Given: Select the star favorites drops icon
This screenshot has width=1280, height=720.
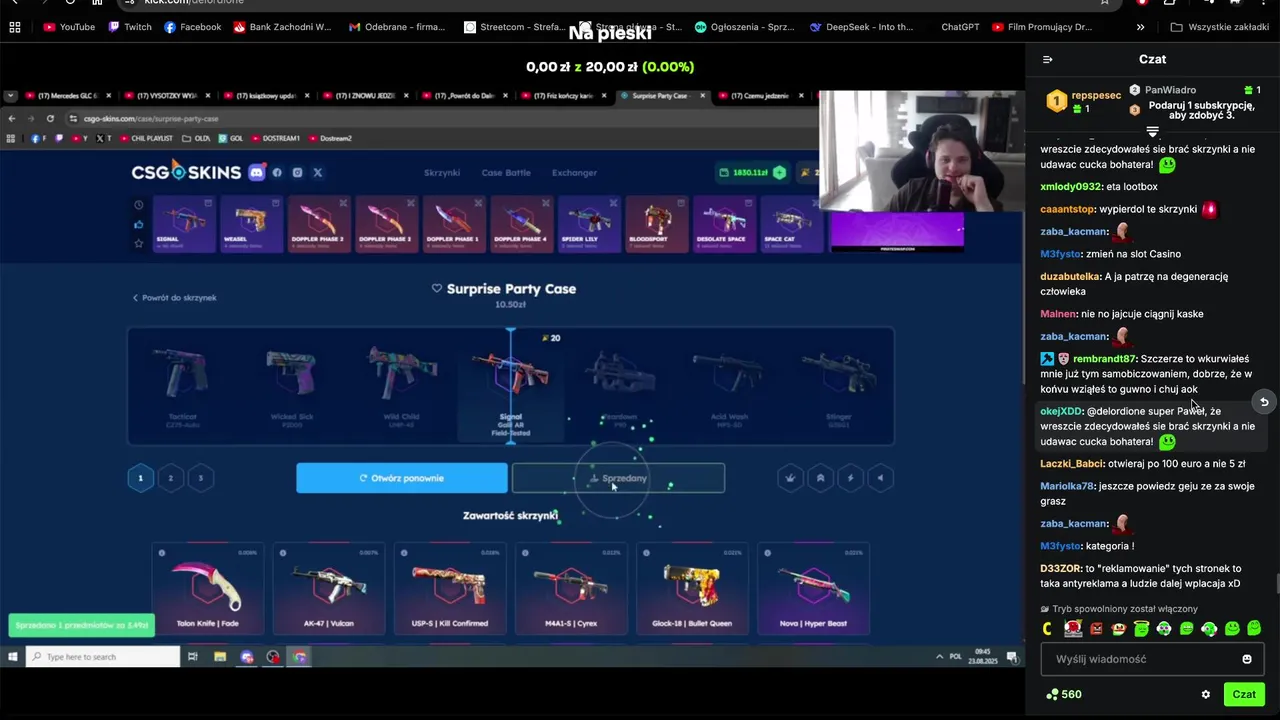Looking at the screenshot, I should coord(138,243).
